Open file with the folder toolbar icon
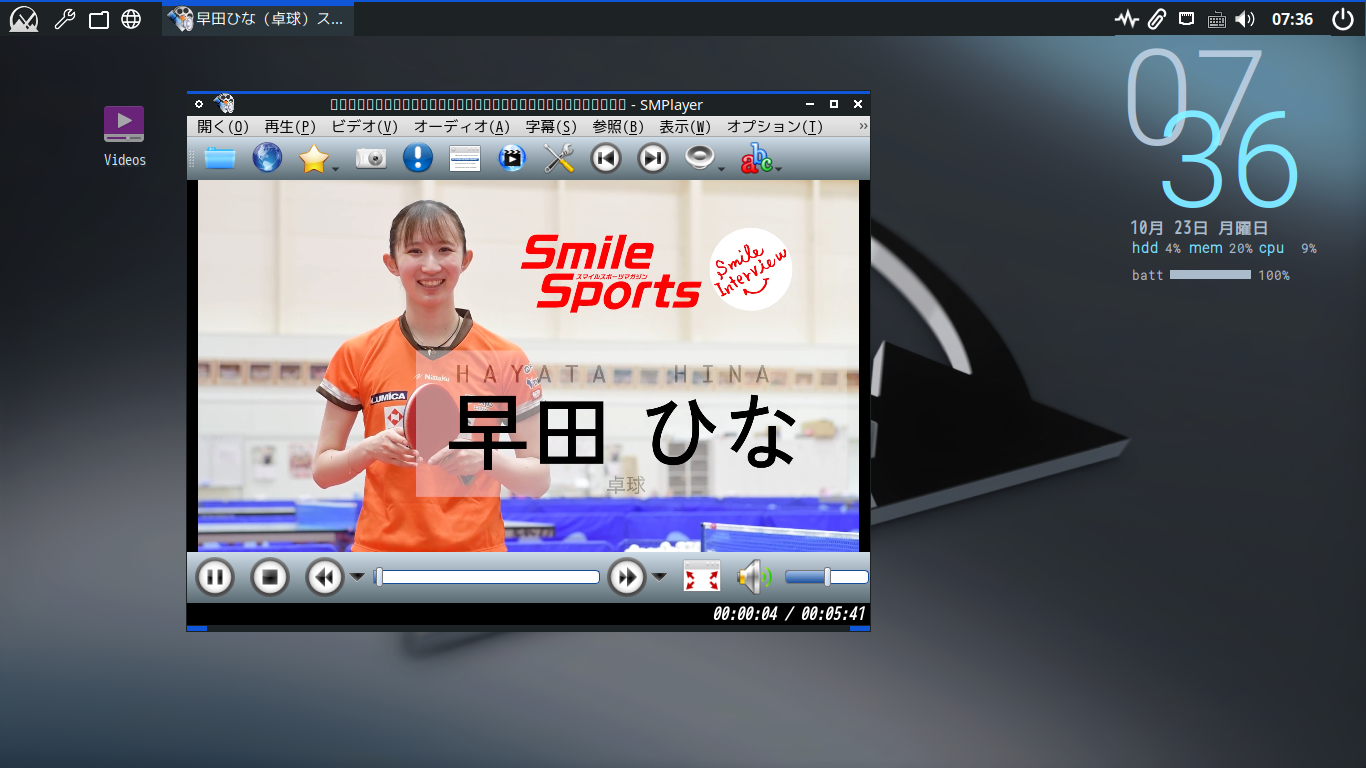Screen dimensions: 1366x768 219,158
